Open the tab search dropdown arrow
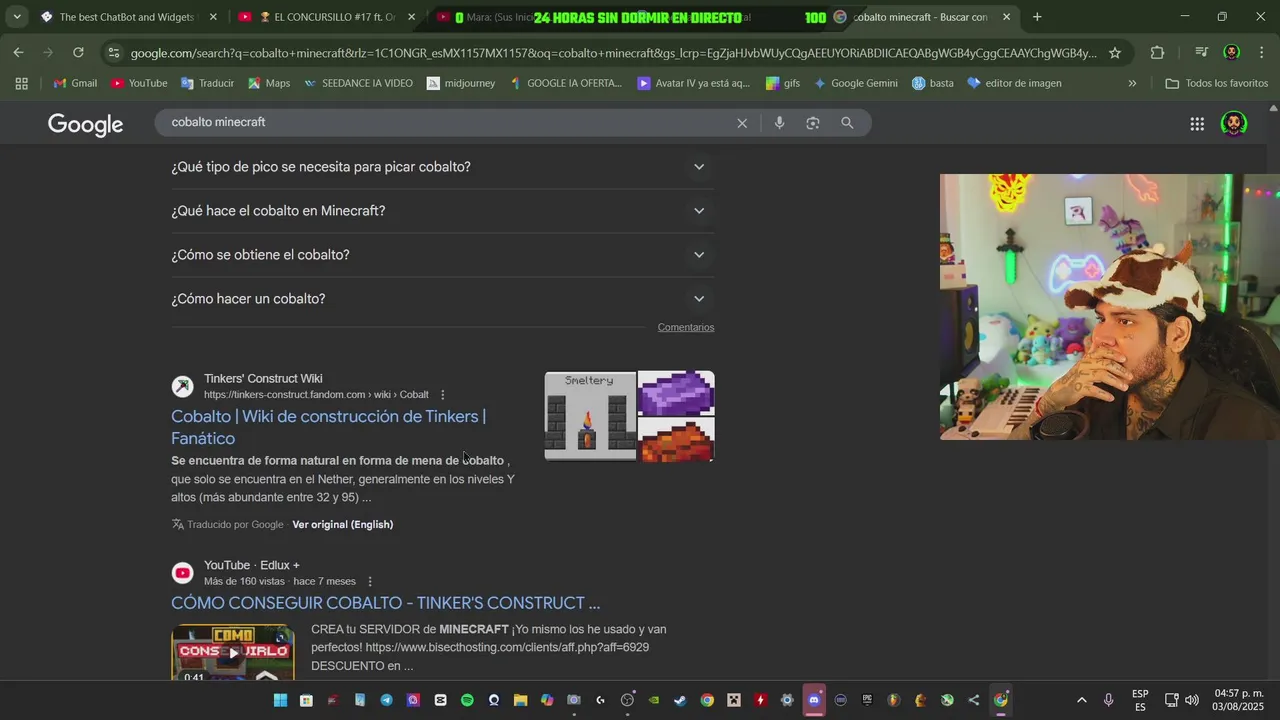Viewport: 1280px width, 720px height. coord(16,17)
